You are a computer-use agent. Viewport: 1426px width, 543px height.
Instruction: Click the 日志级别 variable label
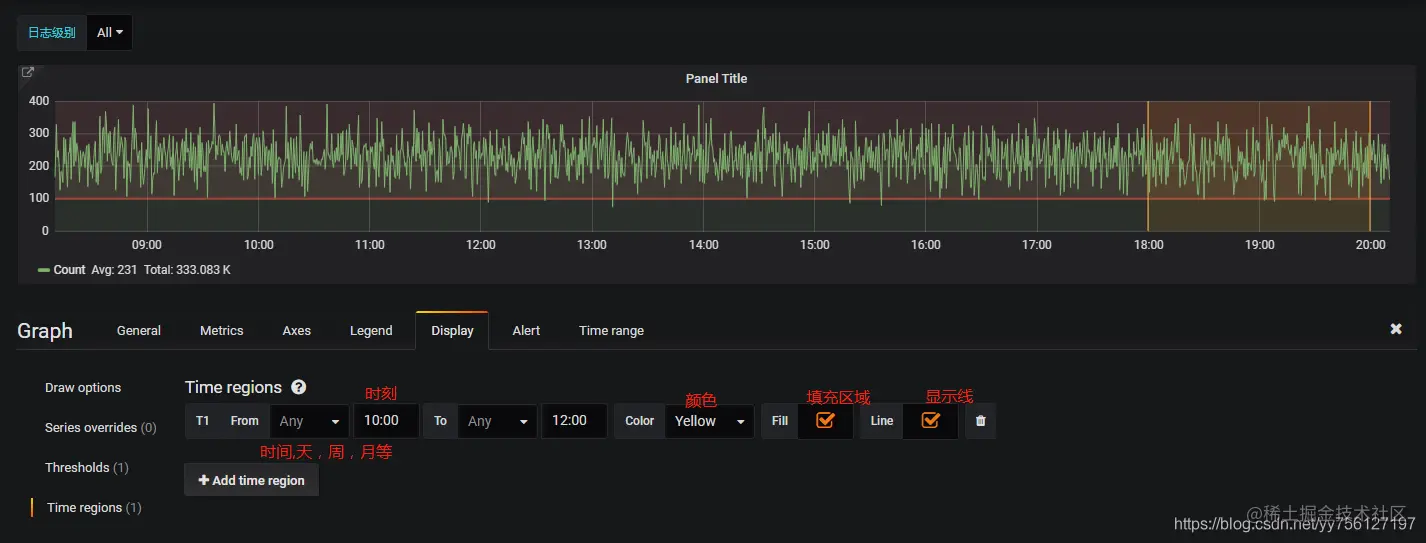[x=51, y=32]
